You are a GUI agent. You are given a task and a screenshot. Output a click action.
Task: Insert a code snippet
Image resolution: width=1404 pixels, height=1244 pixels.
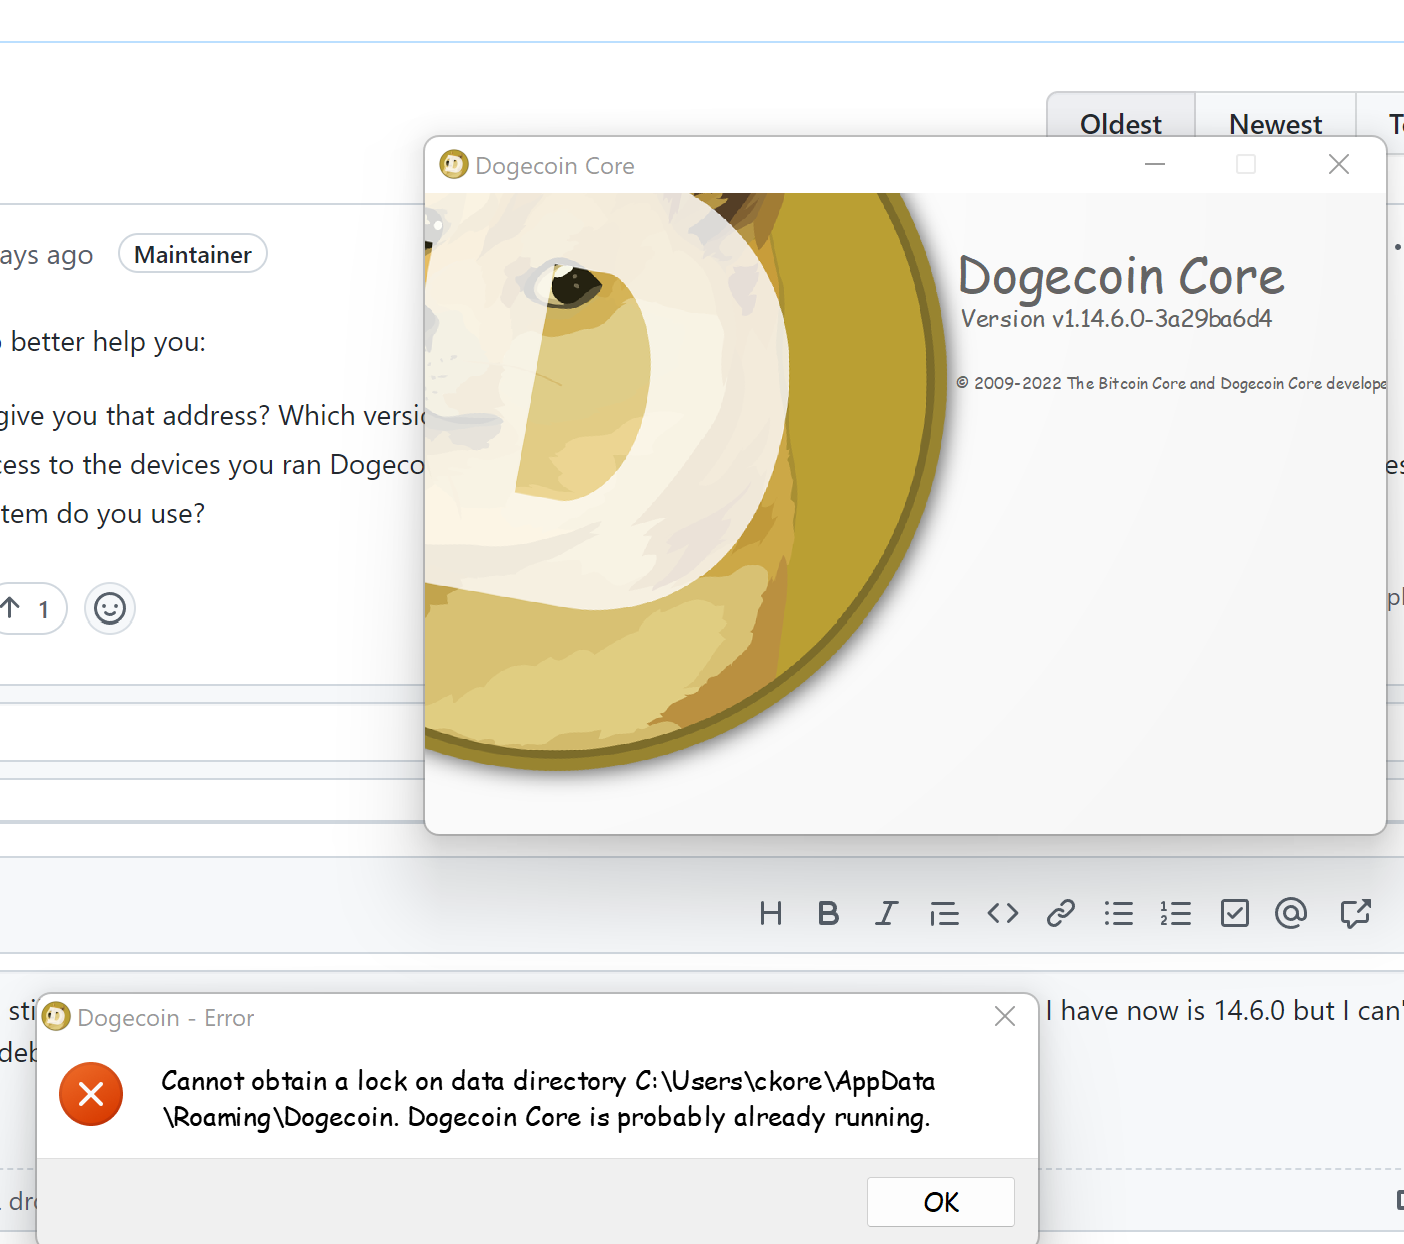point(1002,913)
